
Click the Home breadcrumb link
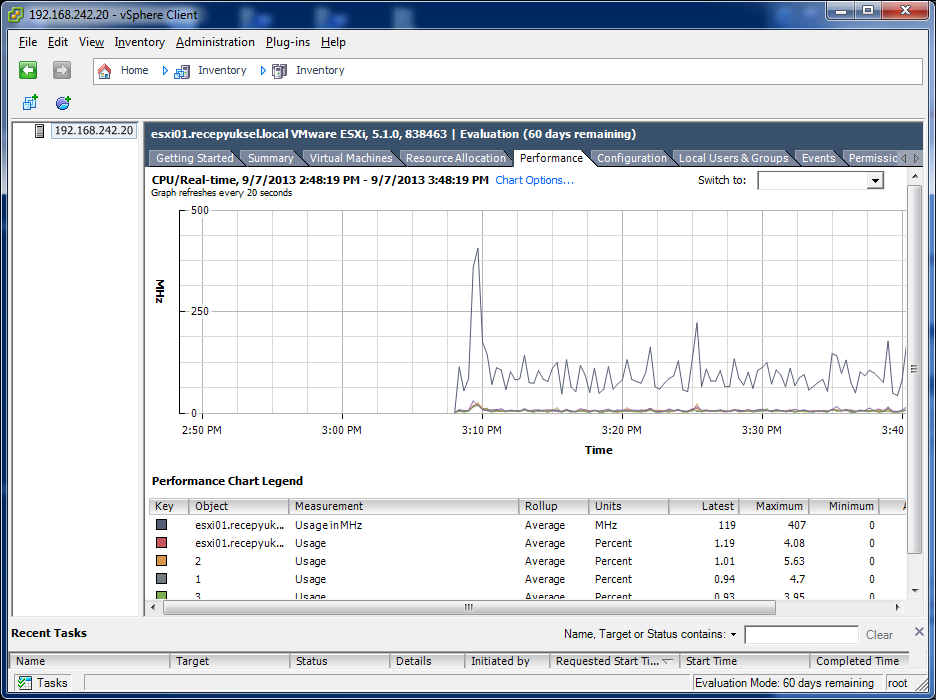point(134,70)
